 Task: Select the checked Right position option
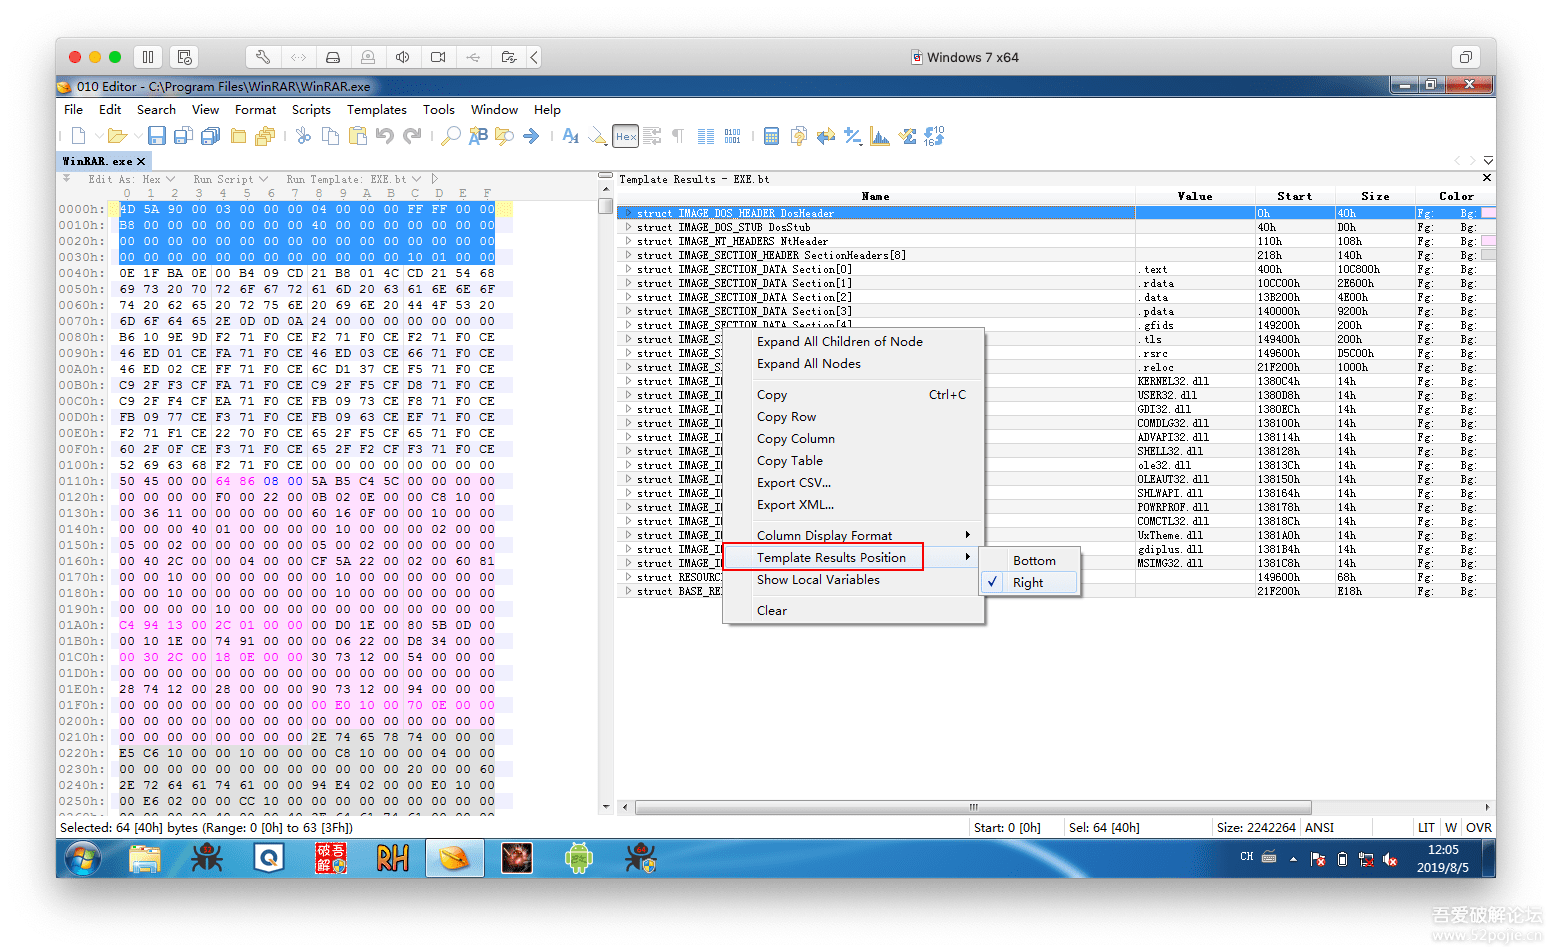tap(1029, 582)
